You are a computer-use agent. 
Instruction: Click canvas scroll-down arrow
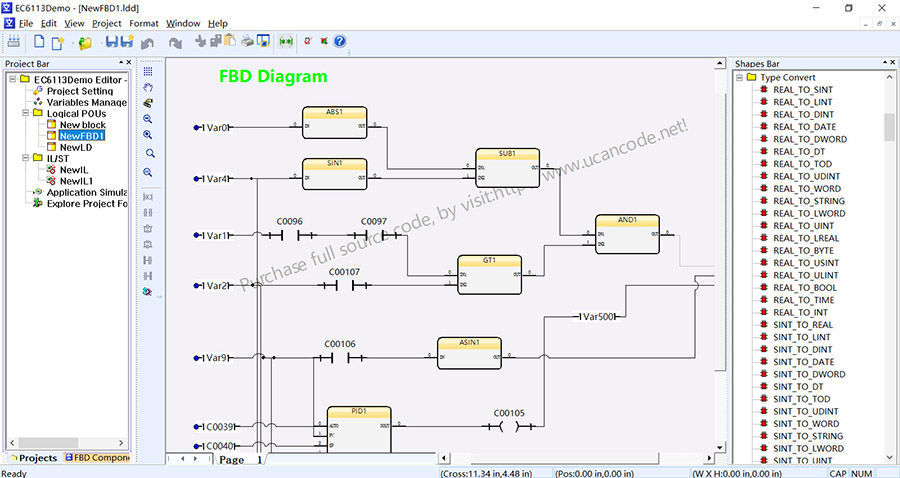(720, 448)
